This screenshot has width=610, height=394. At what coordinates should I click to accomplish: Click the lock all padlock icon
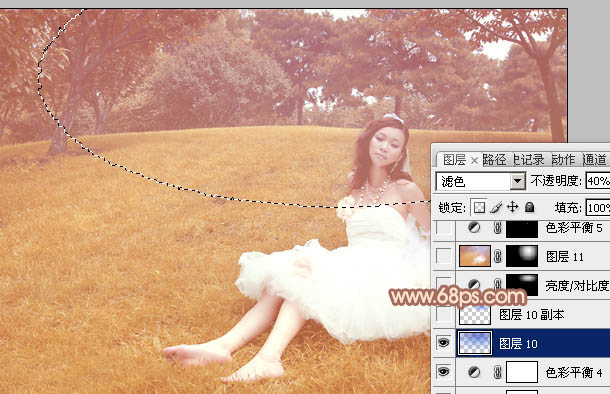529,207
